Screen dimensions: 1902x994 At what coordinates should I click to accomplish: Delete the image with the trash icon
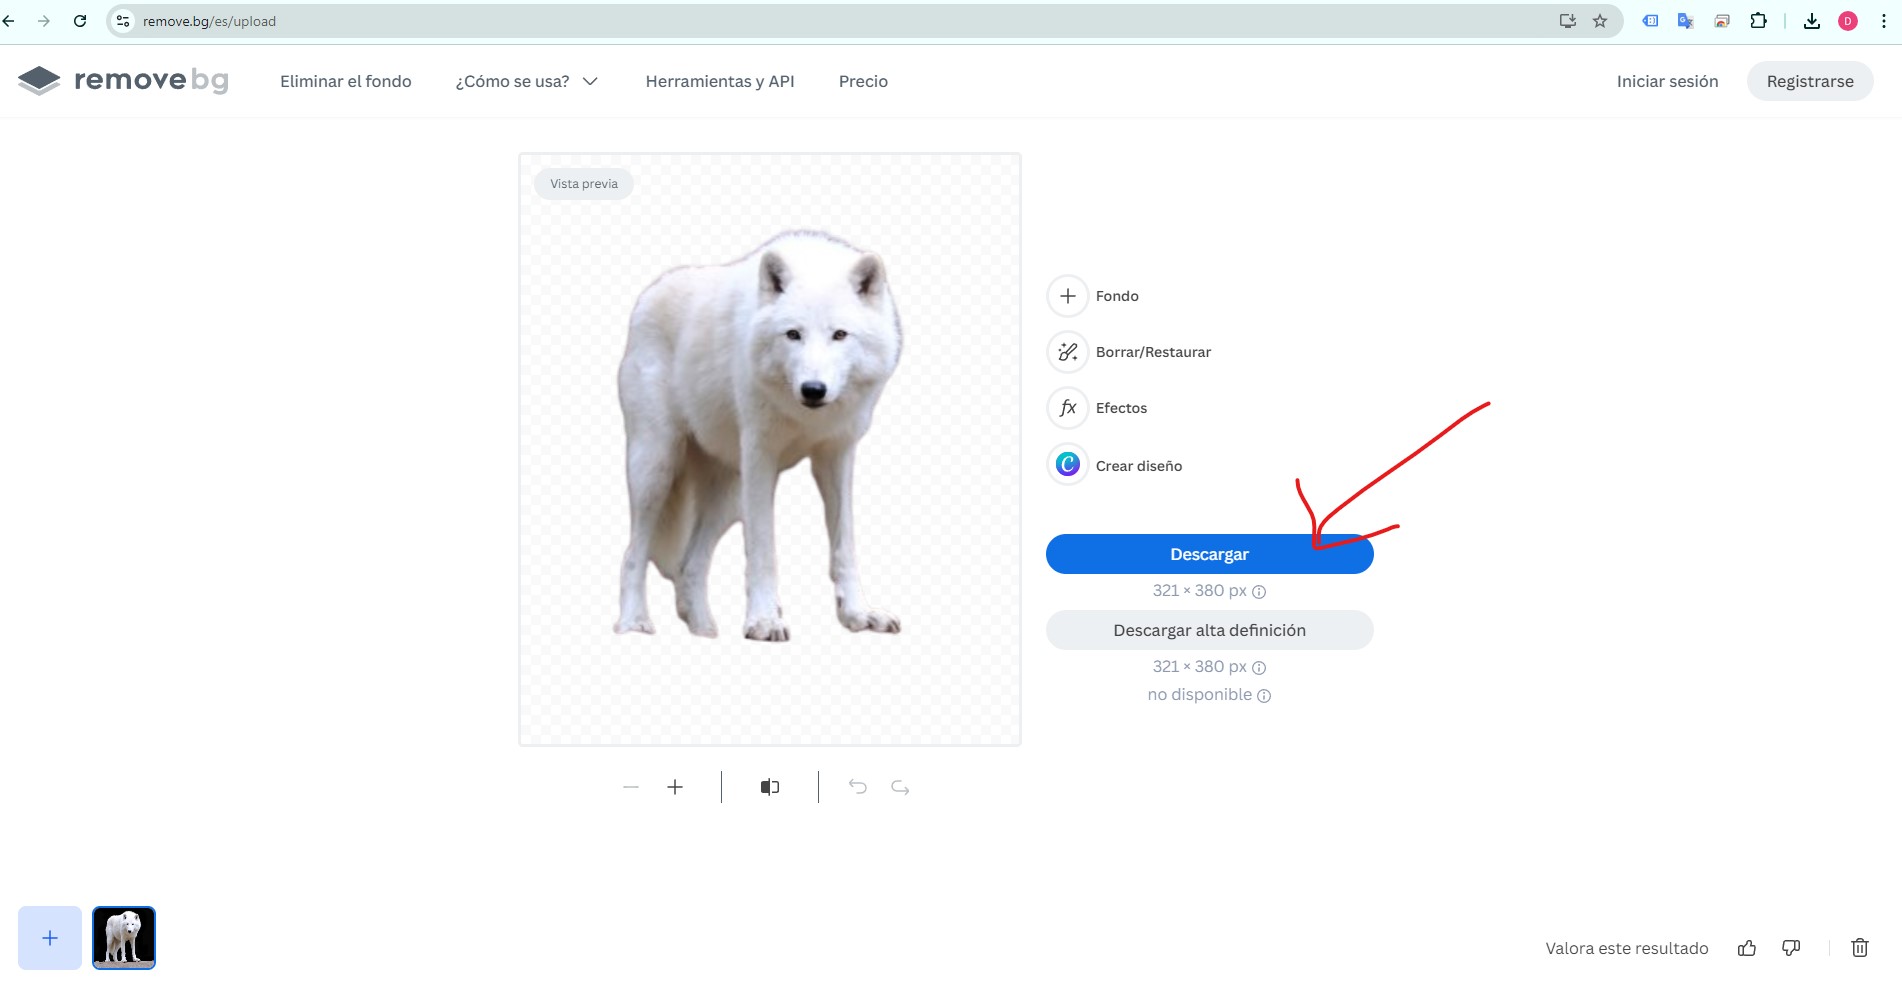(x=1860, y=948)
